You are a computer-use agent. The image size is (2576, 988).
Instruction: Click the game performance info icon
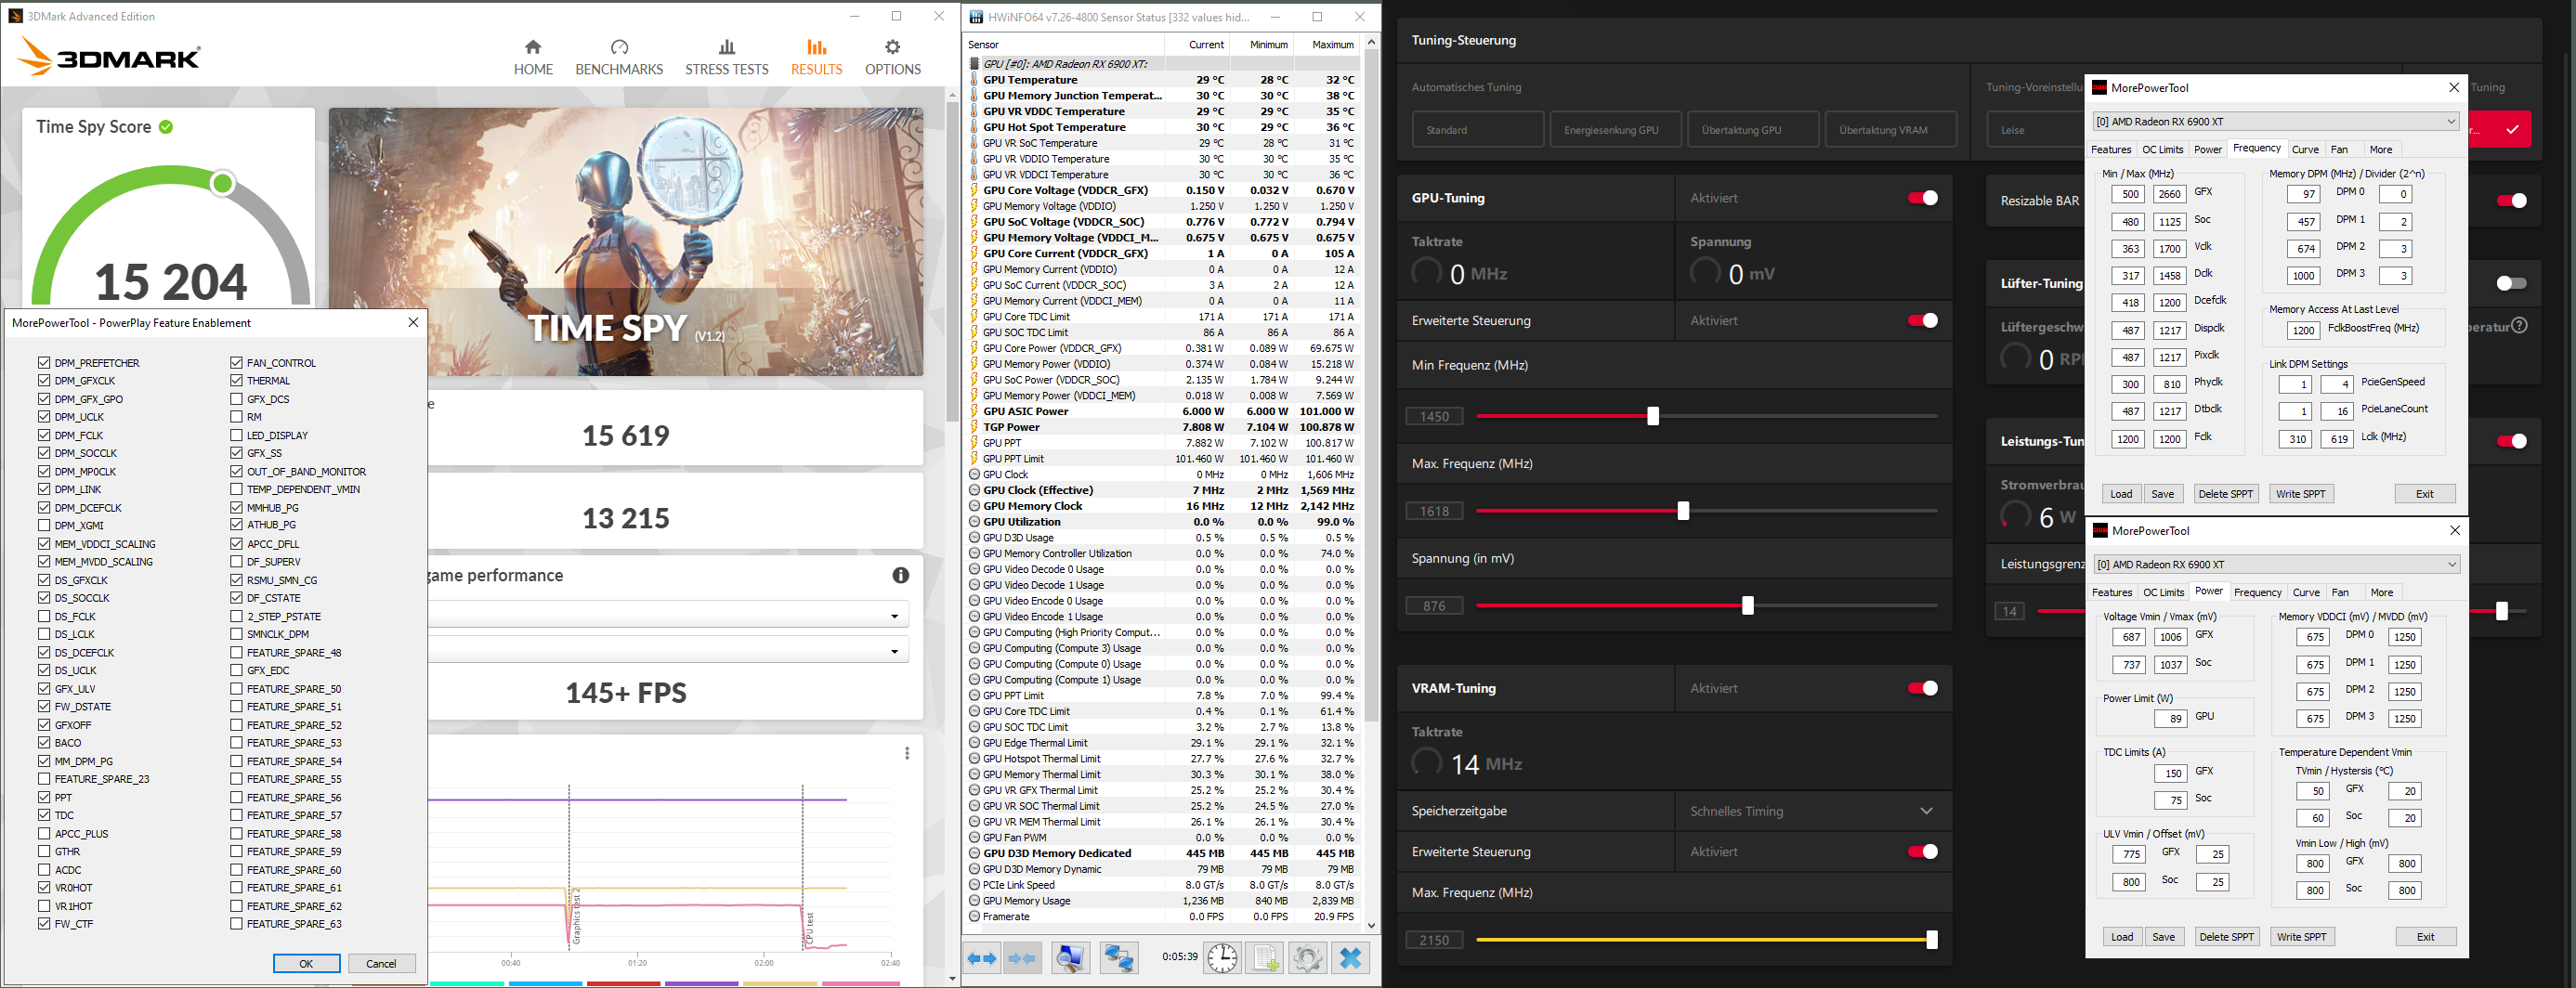[x=901, y=575]
